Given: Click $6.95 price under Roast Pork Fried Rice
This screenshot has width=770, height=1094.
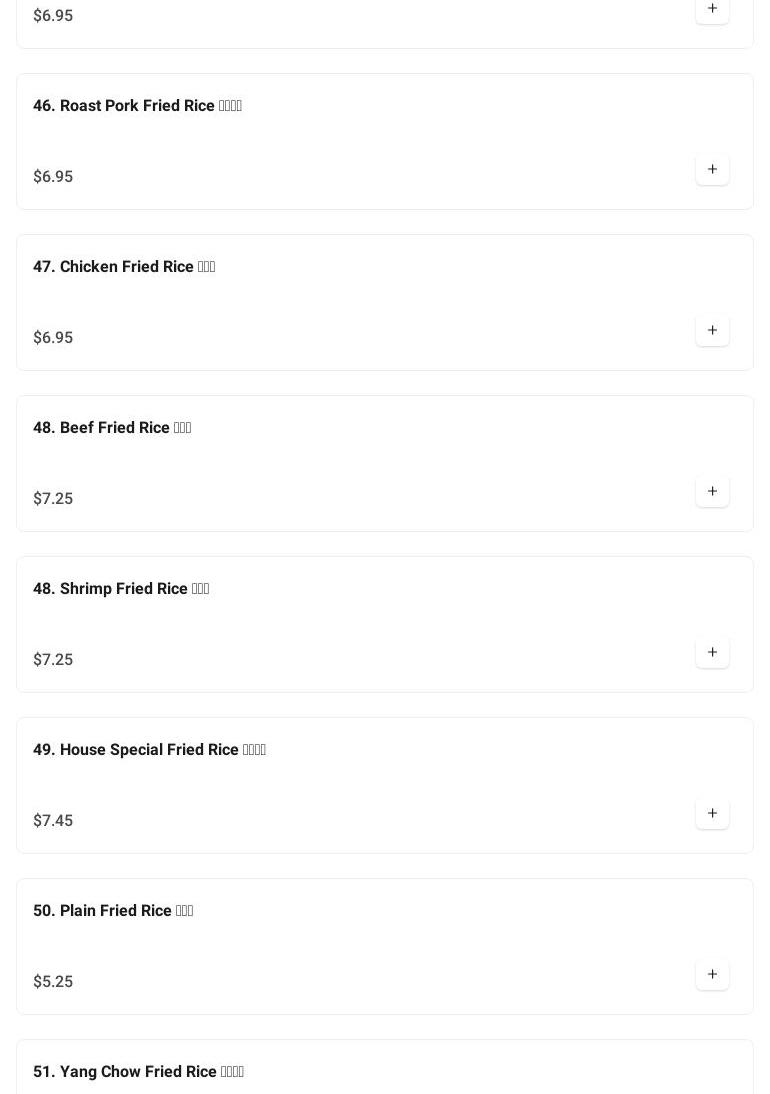Looking at the screenshot, I should pos(53,177).
